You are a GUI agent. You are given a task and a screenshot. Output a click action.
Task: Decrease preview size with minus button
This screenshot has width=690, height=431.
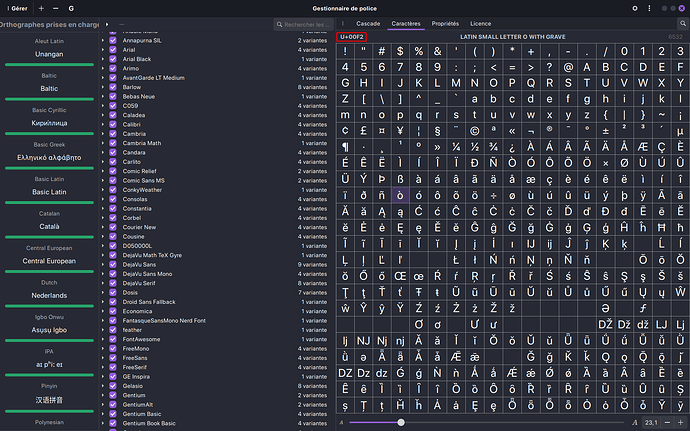coord(667,423)
